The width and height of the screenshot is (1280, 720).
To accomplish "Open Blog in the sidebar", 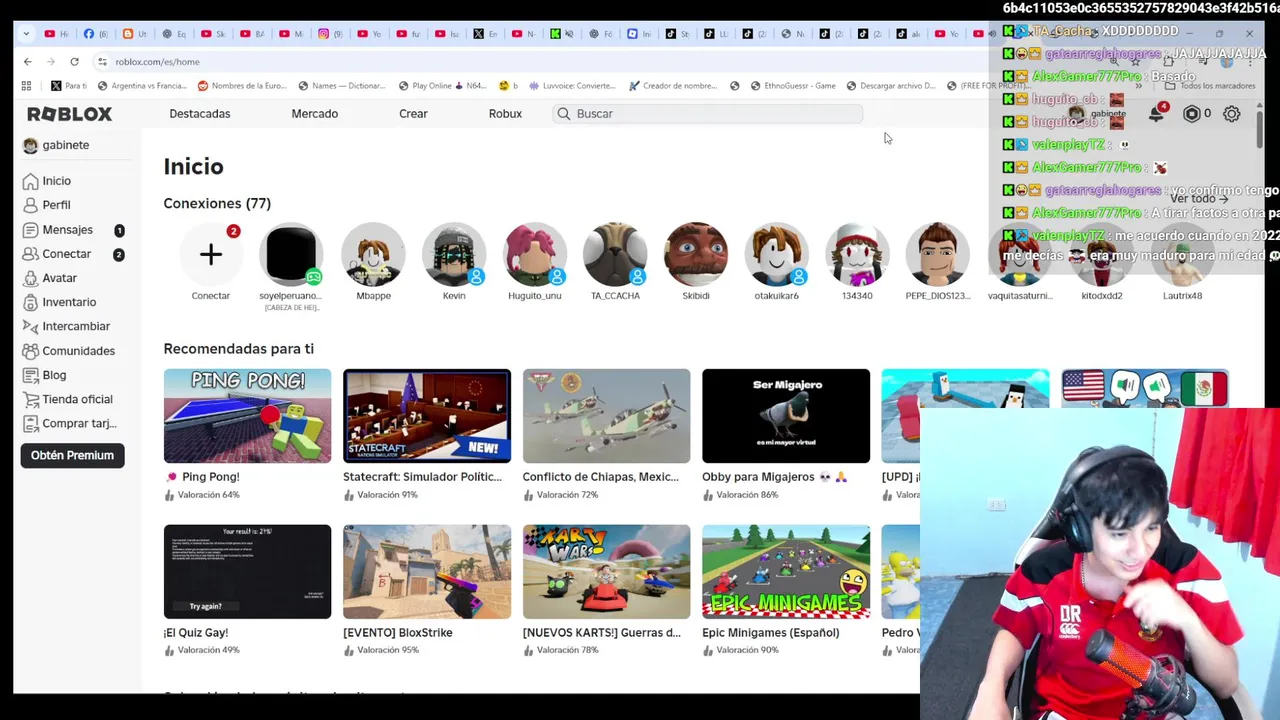I will pyautogui.click(x=45, y=375).
